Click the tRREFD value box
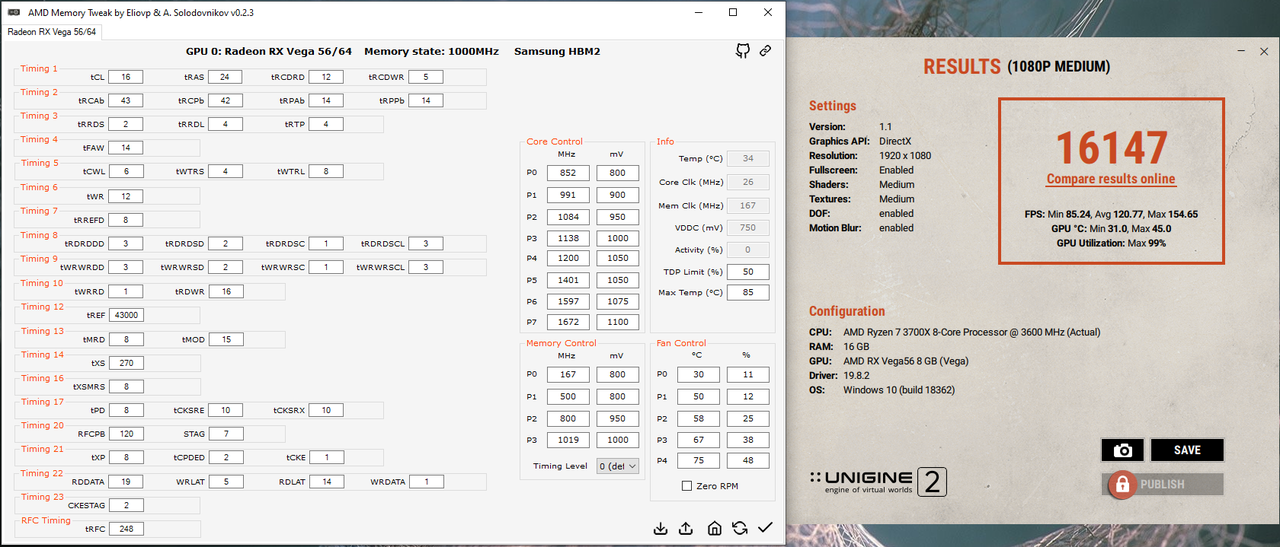This screenshot has height=547, width=1280. pos(126,220)
